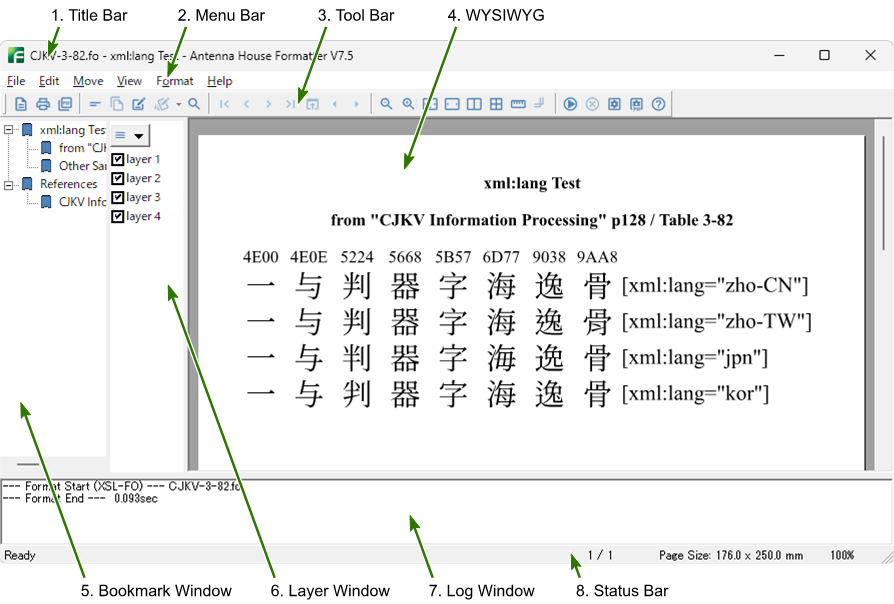The width and height of the screenshot is (894, 604).
Task: Open the View menu
Action: tap(129, 81)
